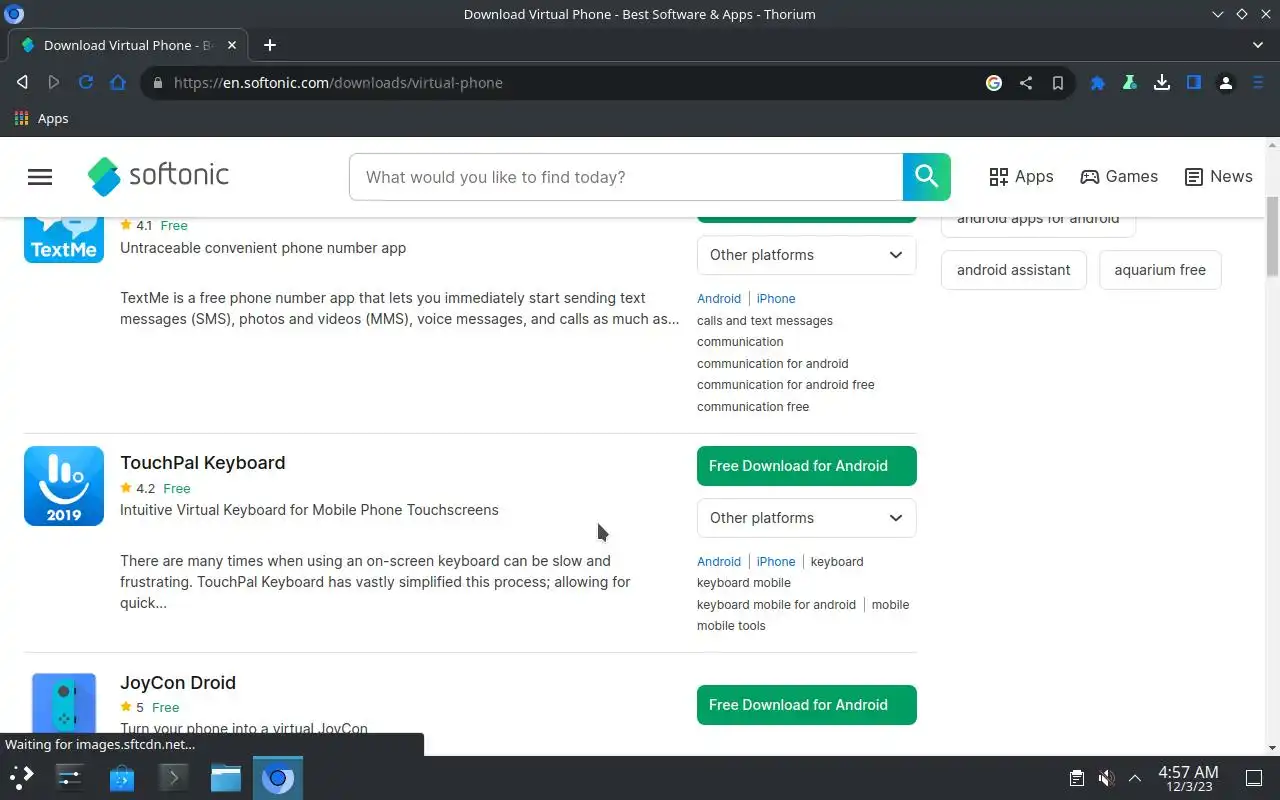
Task: Click the Thorium browser taskbar icon
Action: click(x=278, y=777)
